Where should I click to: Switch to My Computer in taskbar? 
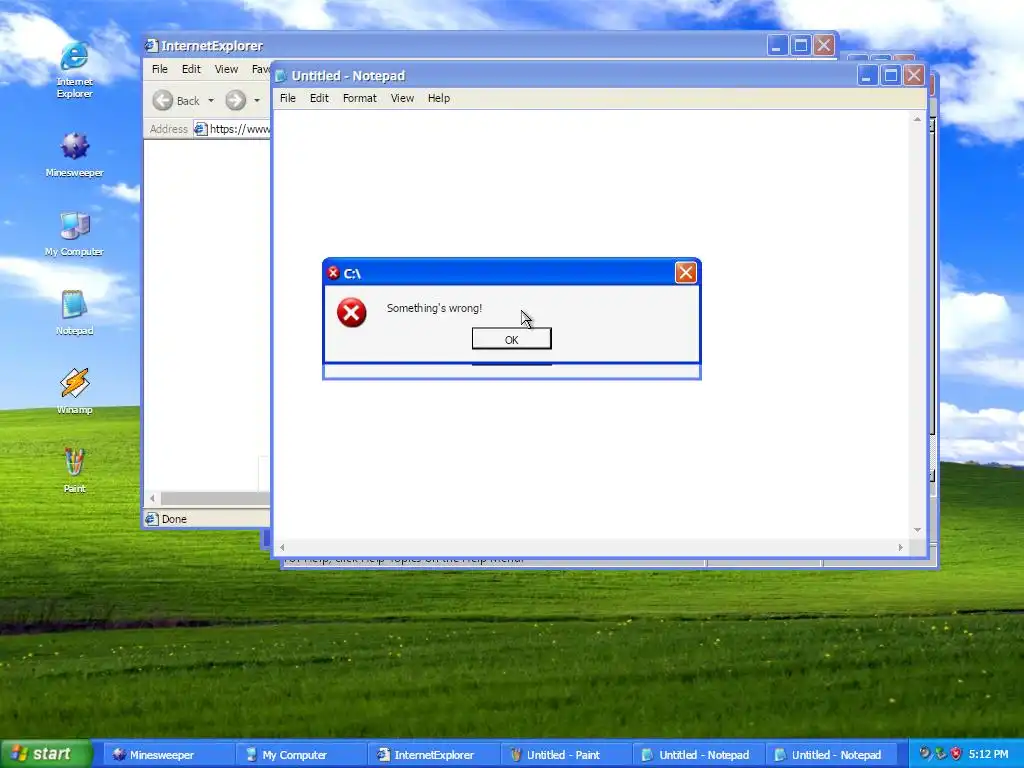tap(300, 755)
